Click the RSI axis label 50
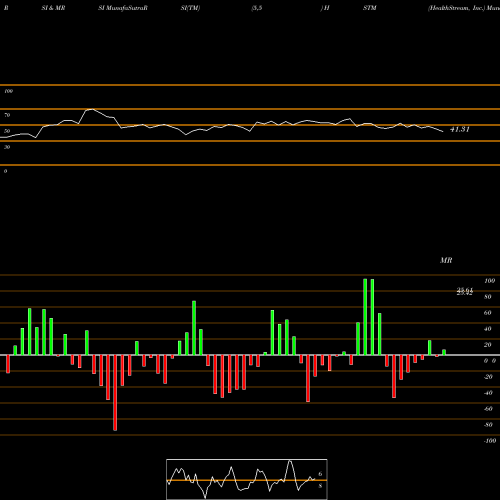 tap(7, 131)
